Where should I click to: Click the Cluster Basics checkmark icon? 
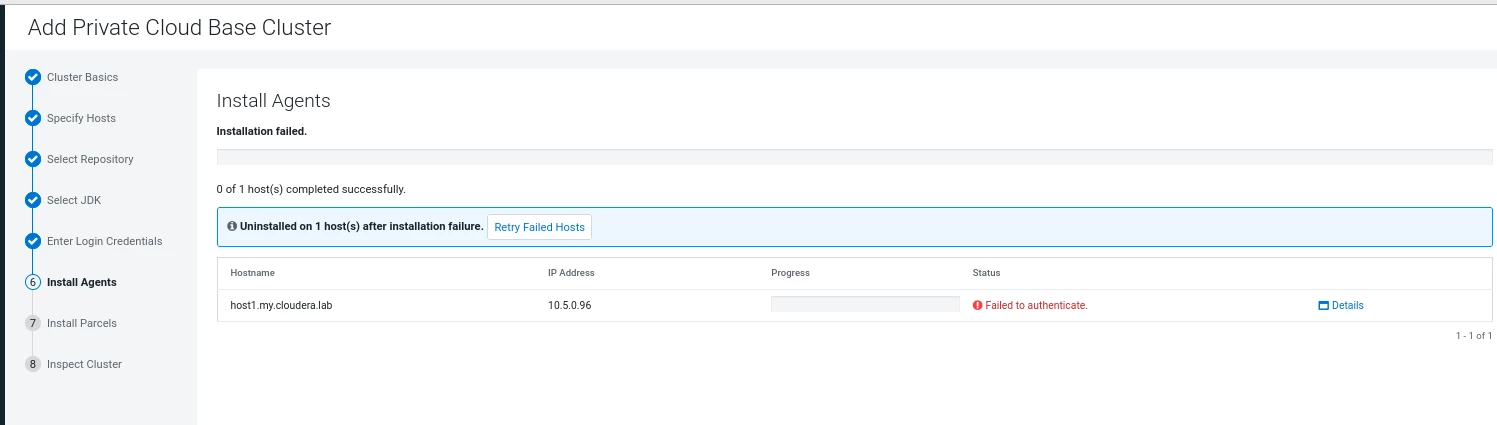click(x=32, y=77)
